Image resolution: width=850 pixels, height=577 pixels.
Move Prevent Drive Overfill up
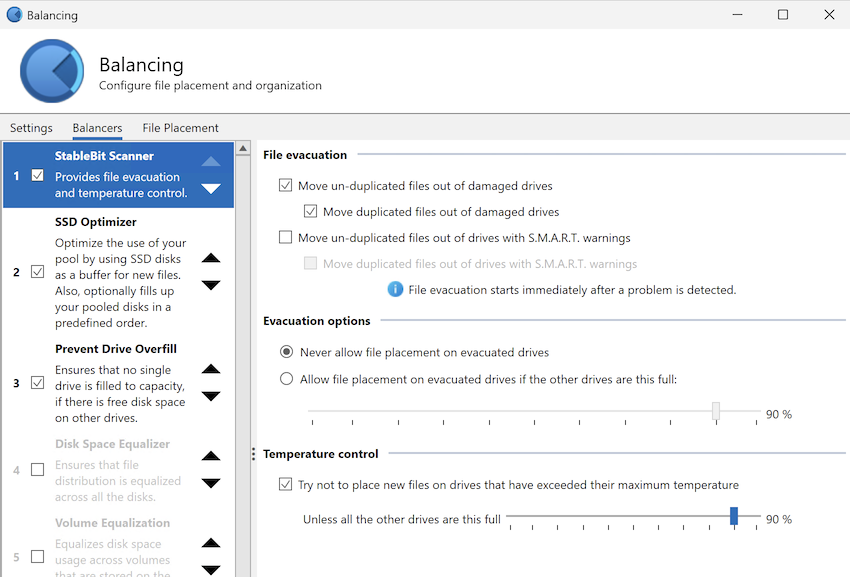211,369
